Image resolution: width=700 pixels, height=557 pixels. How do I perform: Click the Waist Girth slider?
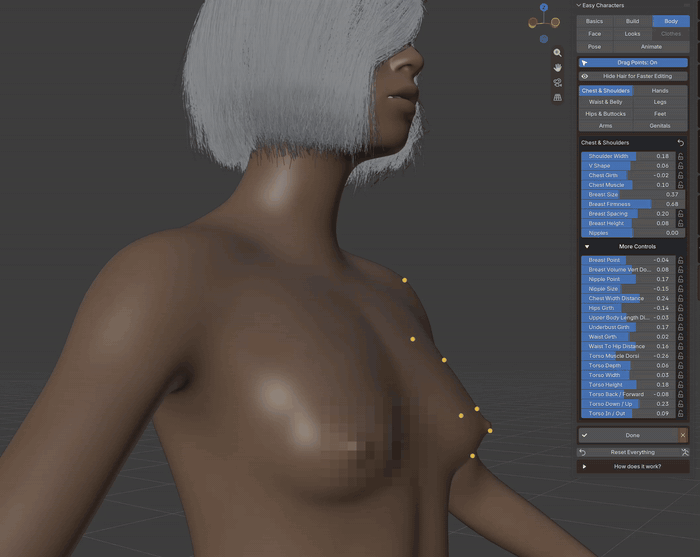click(x=628, y=337)
